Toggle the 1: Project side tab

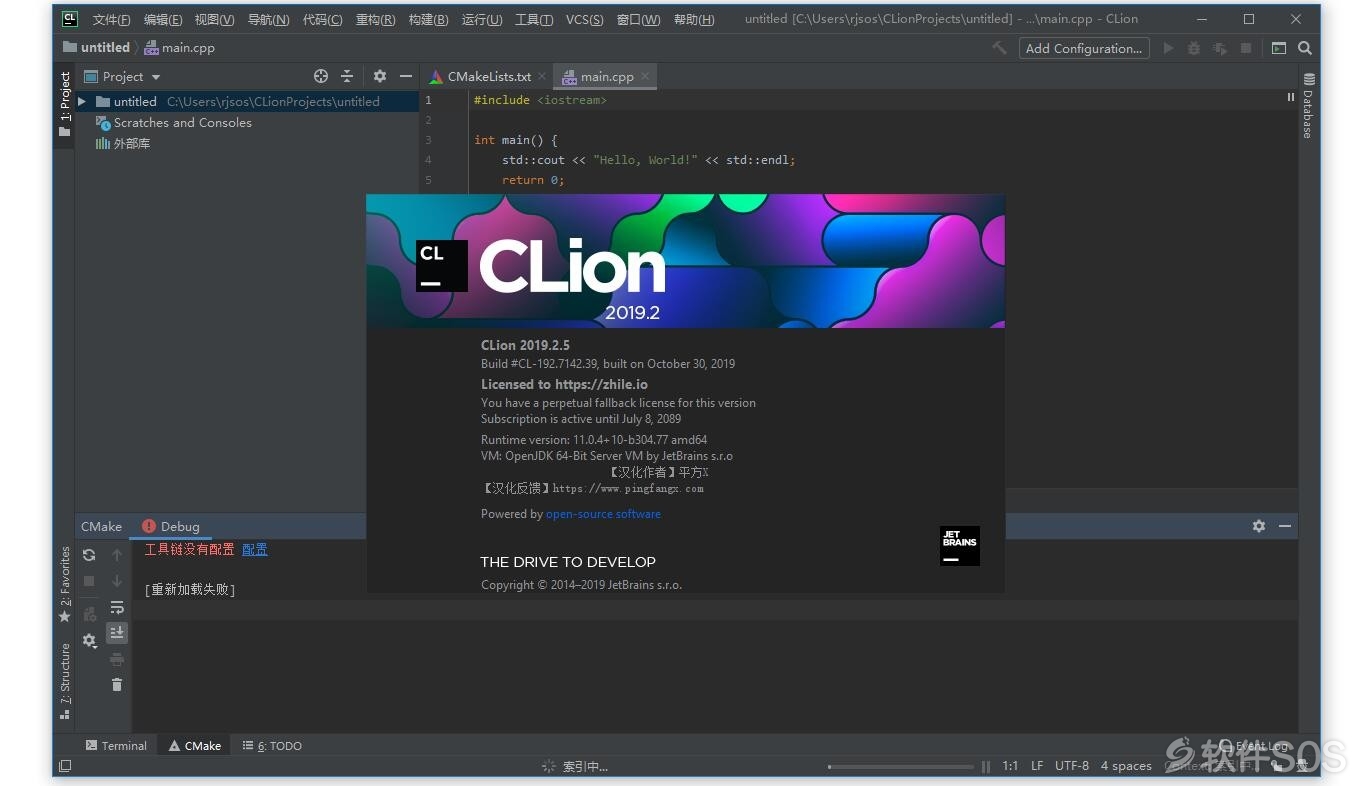65,105
